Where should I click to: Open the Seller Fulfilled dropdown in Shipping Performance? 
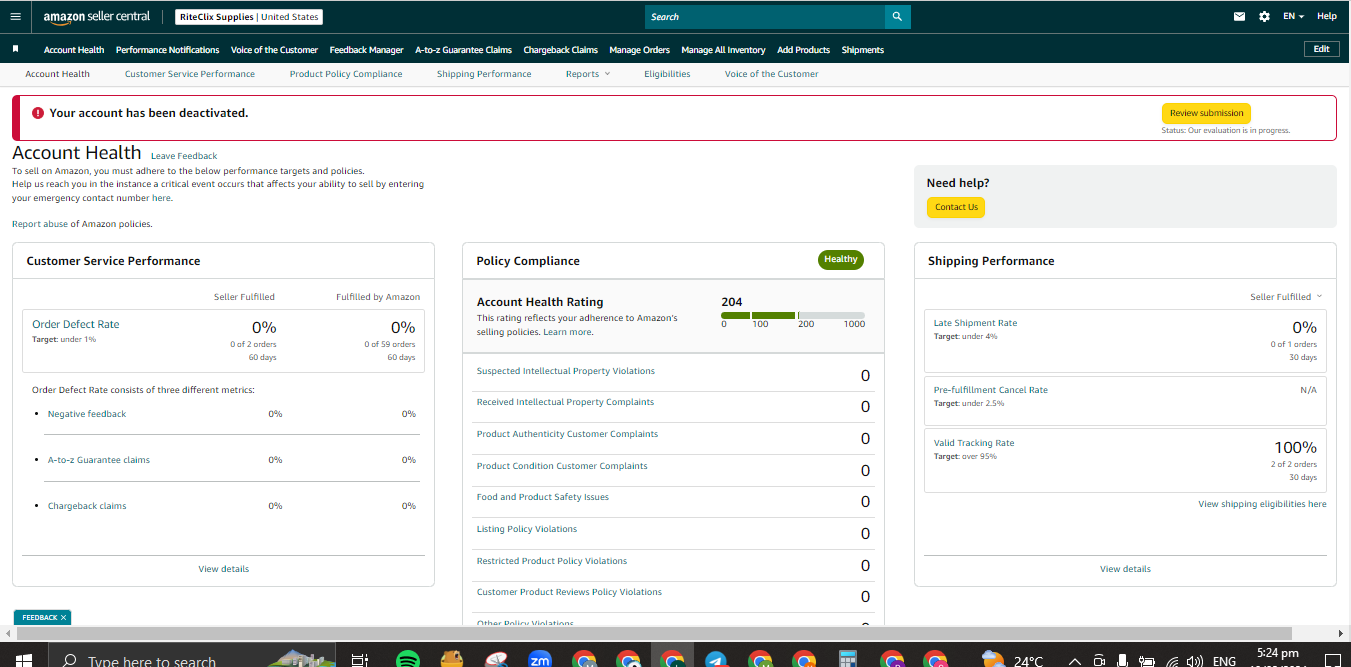pos(1286,297)
